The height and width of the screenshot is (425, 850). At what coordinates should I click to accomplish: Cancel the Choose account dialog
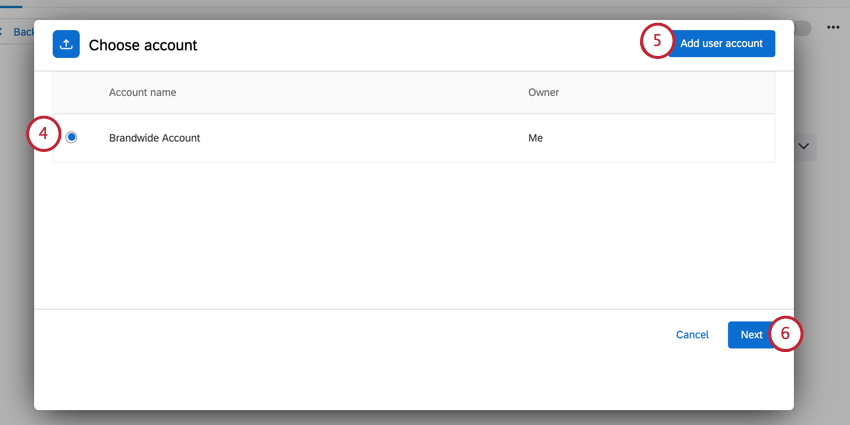click(692, 335)
